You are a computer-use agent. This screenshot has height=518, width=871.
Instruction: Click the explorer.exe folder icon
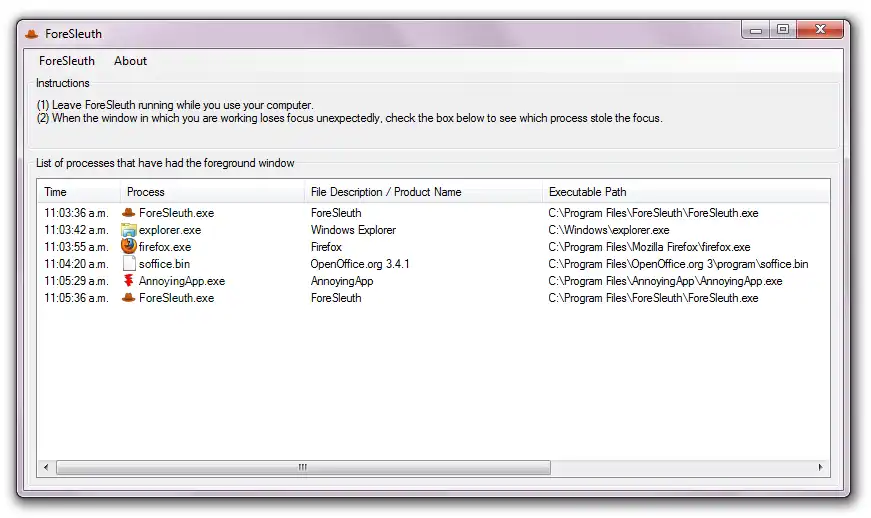[x=129, y=230]
